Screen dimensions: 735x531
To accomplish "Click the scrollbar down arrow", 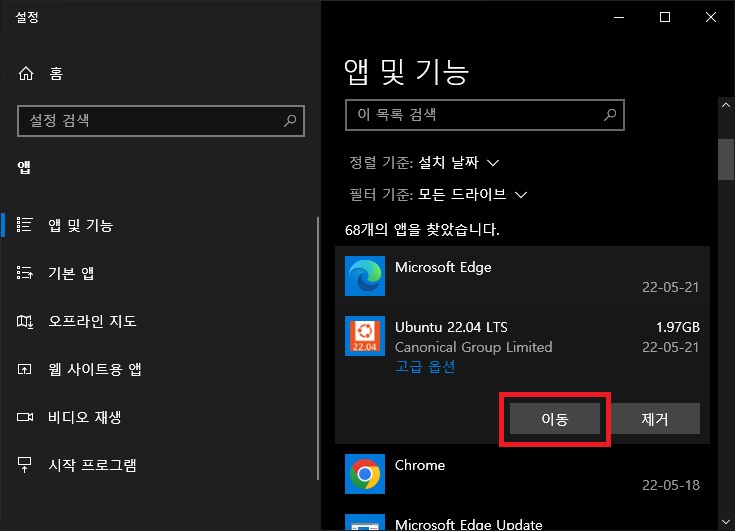I will [x=726, y=522].
